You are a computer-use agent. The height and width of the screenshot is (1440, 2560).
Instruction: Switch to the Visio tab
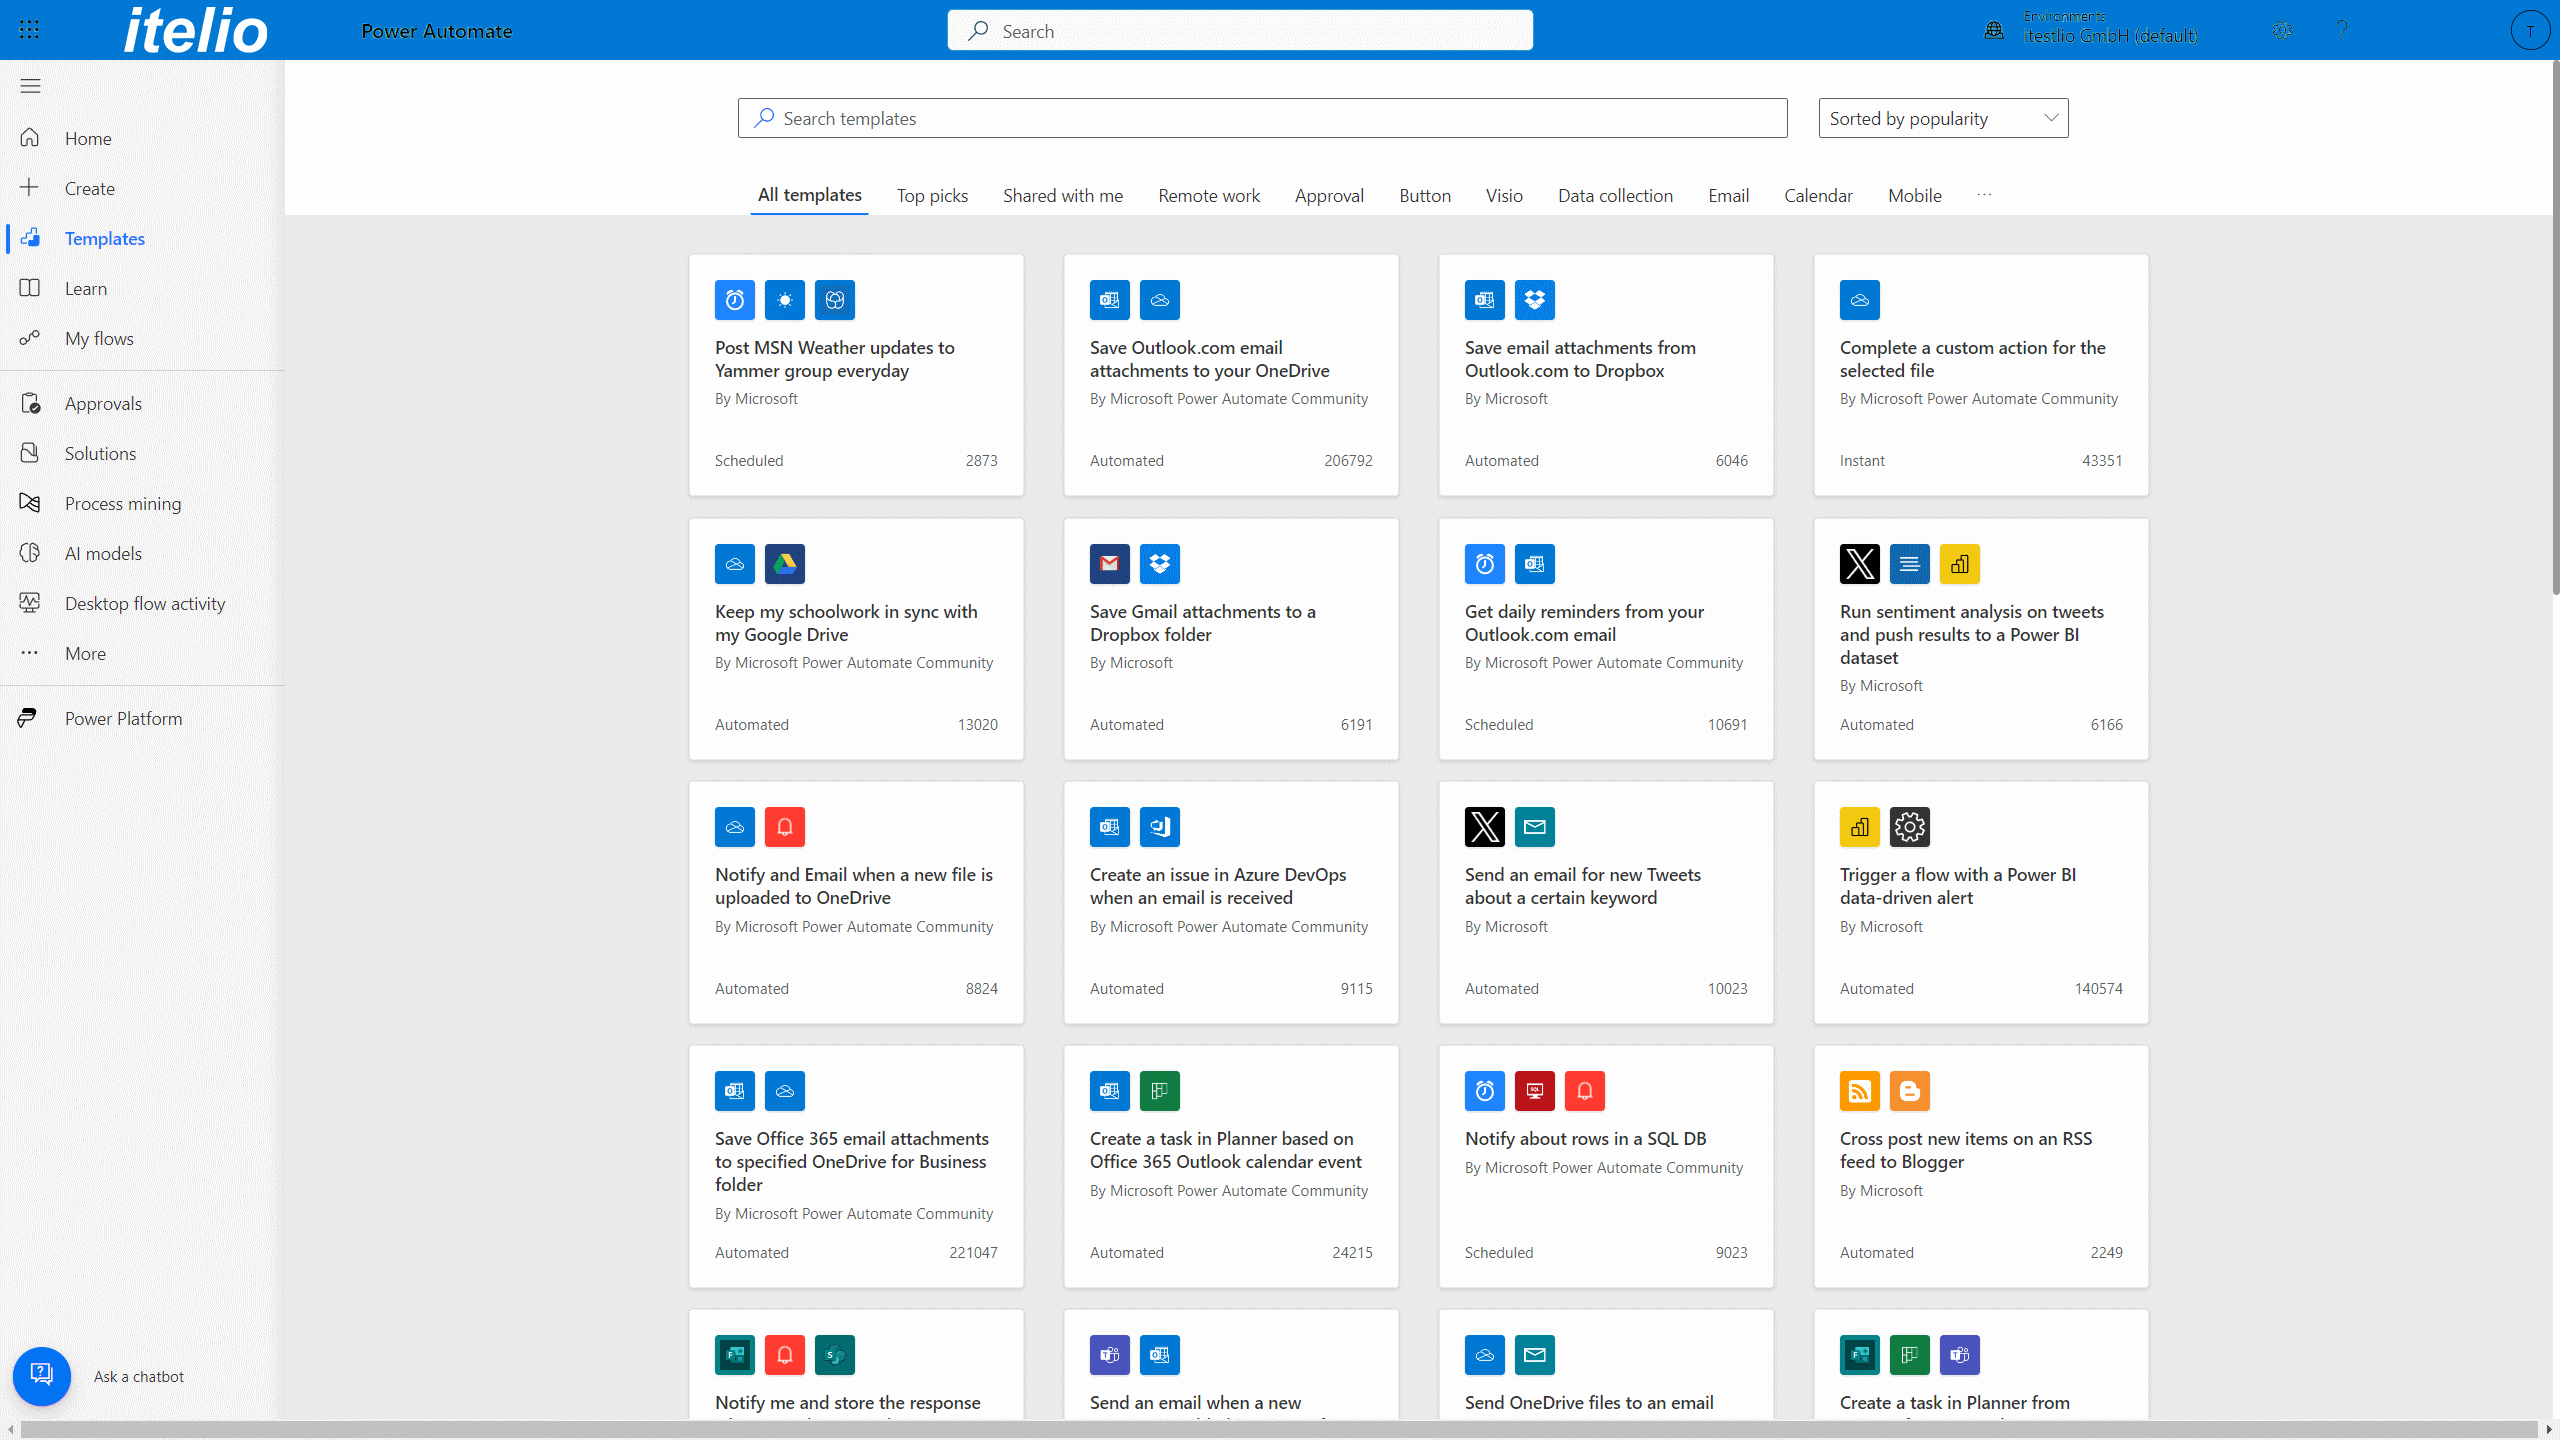click(x=1504, y=196)
